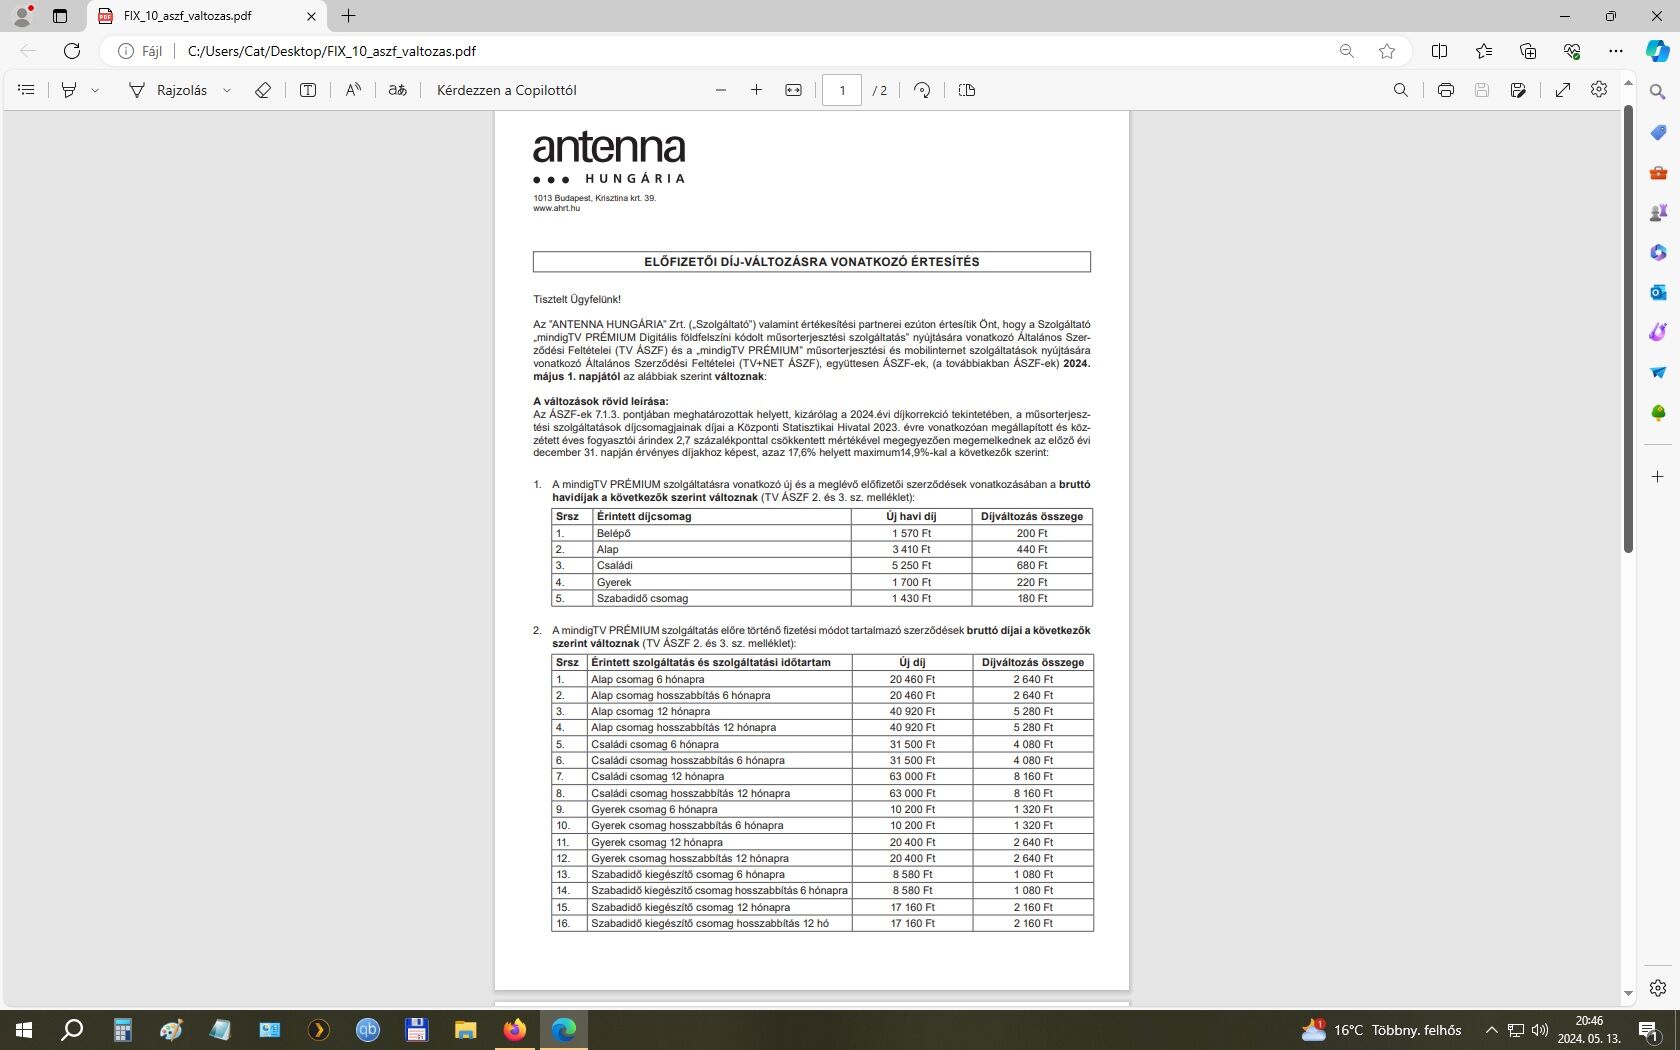Add a text box annotation
1680x1050 pixels.
click(308, 90)
